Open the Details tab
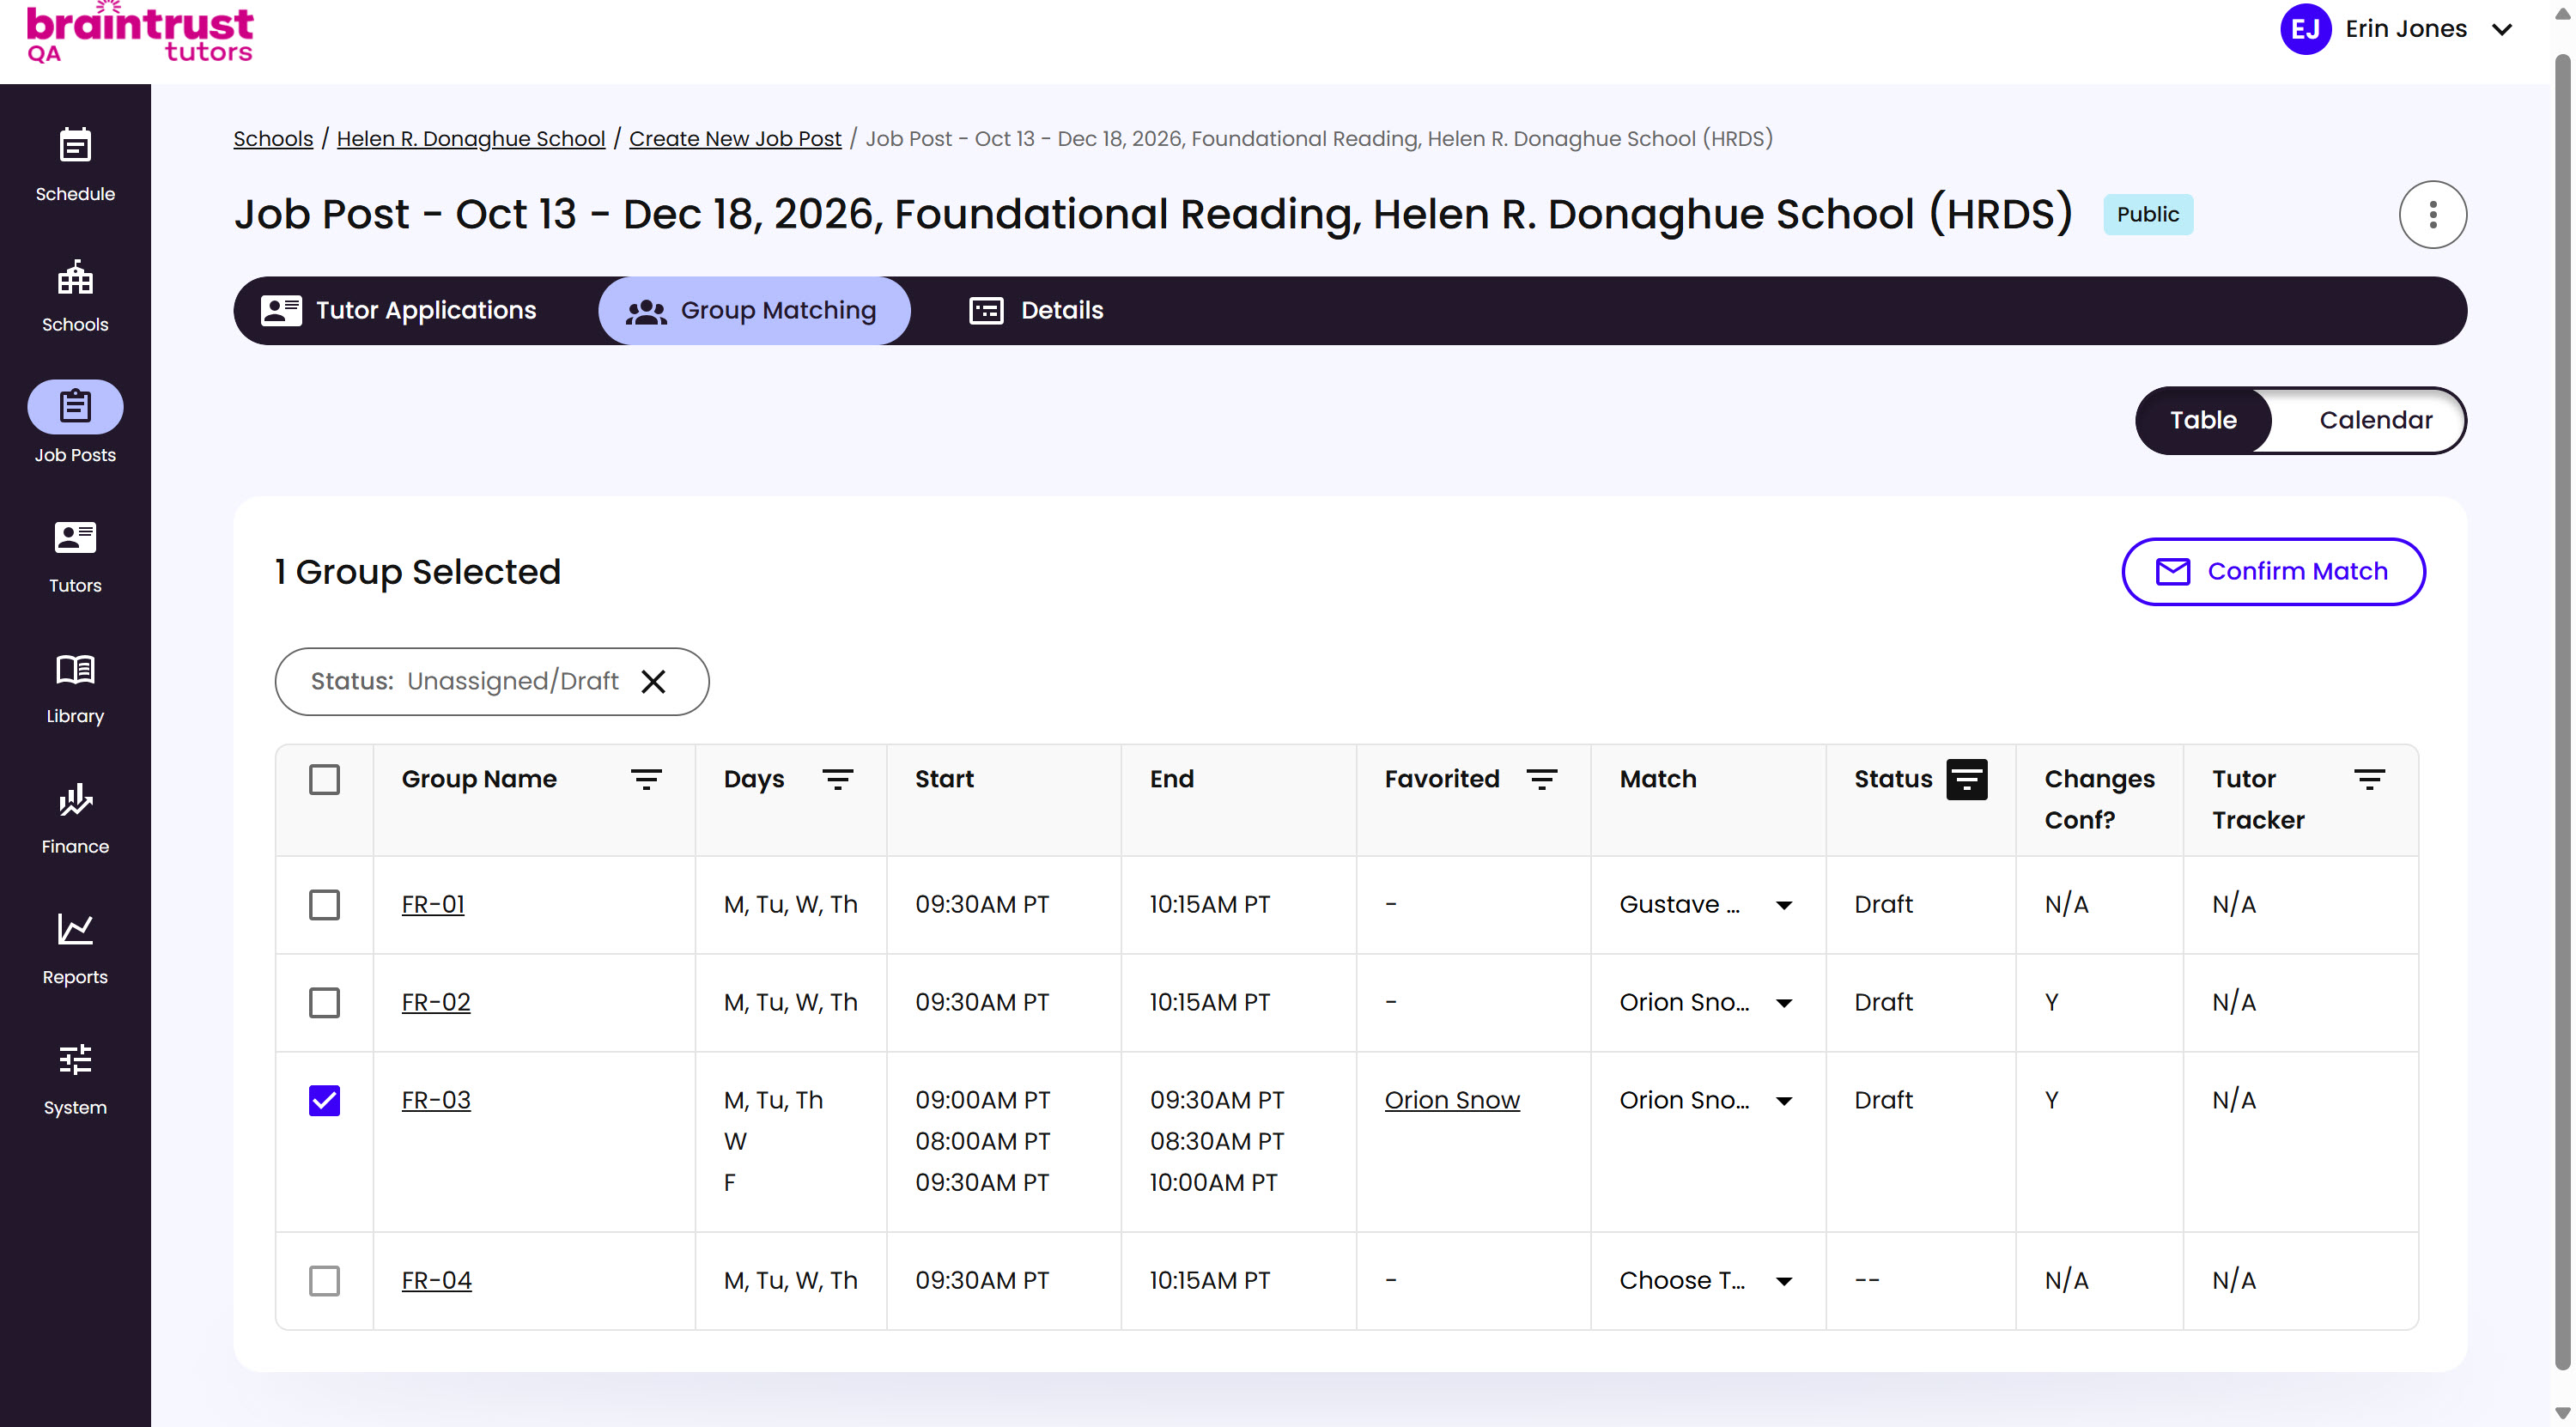Screen dimensions: 2576x1427 tap(1036, 310)
